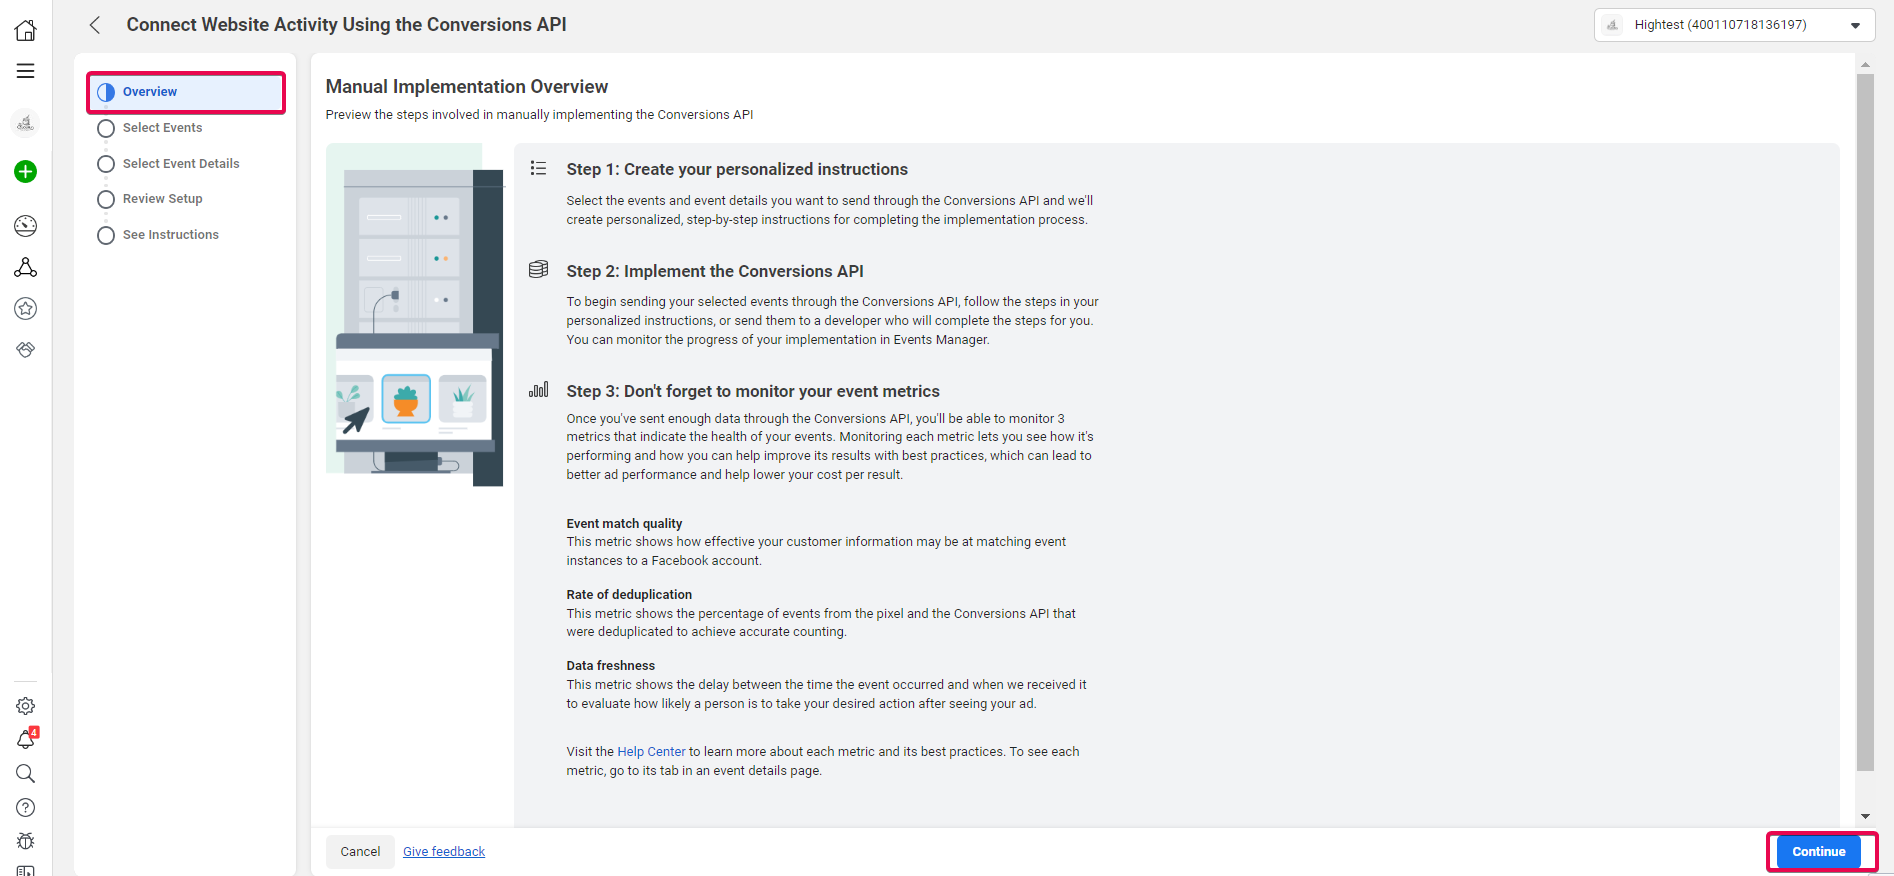Open the settings gear icon
1894x876 pixels.
pos(26,706)
